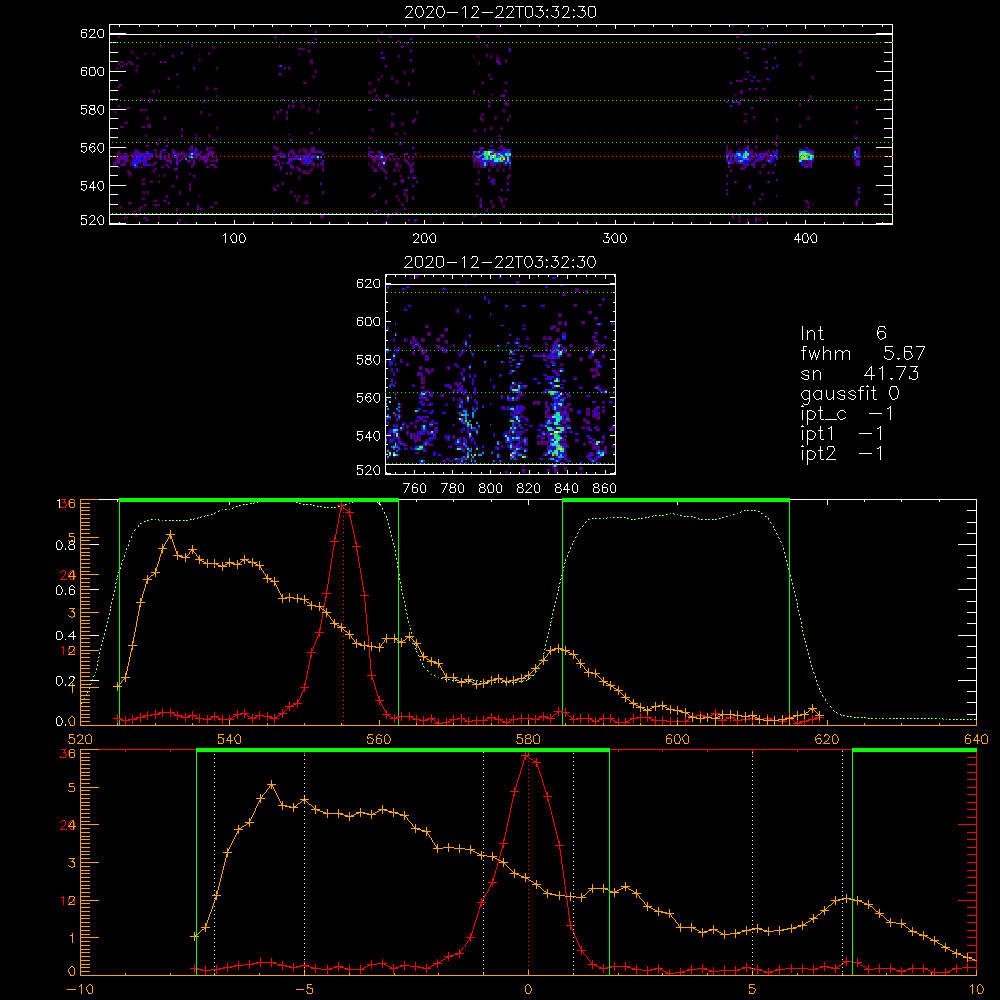Click x-axis label 640 of the third plot
The width and height of the screenshot is (1000, 1000).
tap(976, 740)
